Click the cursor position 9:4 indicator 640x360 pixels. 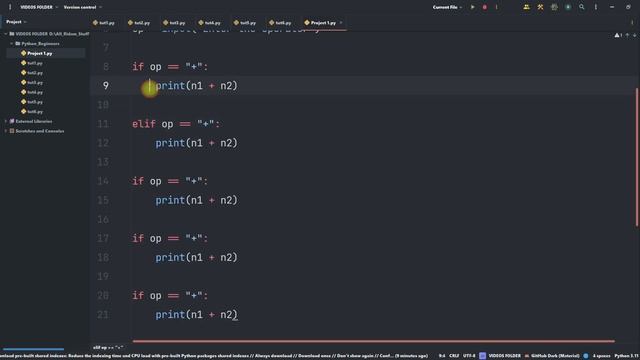[442, 356]
